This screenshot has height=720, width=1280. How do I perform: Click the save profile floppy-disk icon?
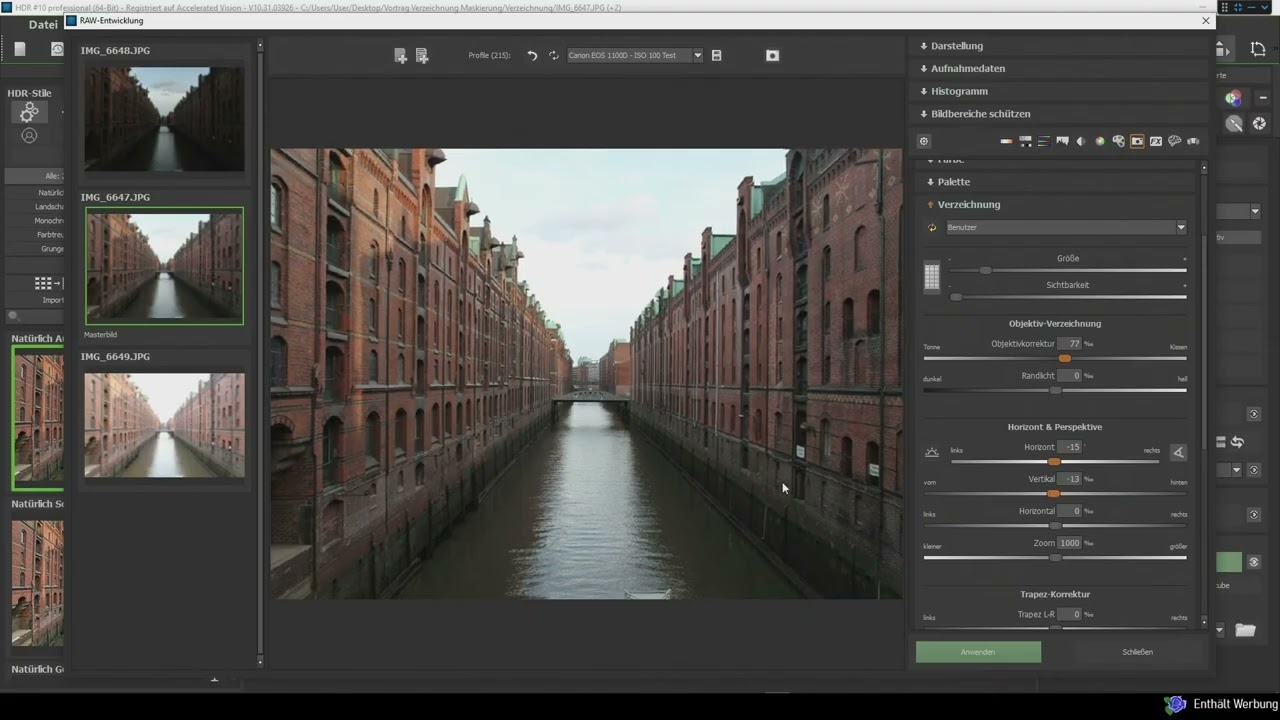pos(716,56)
